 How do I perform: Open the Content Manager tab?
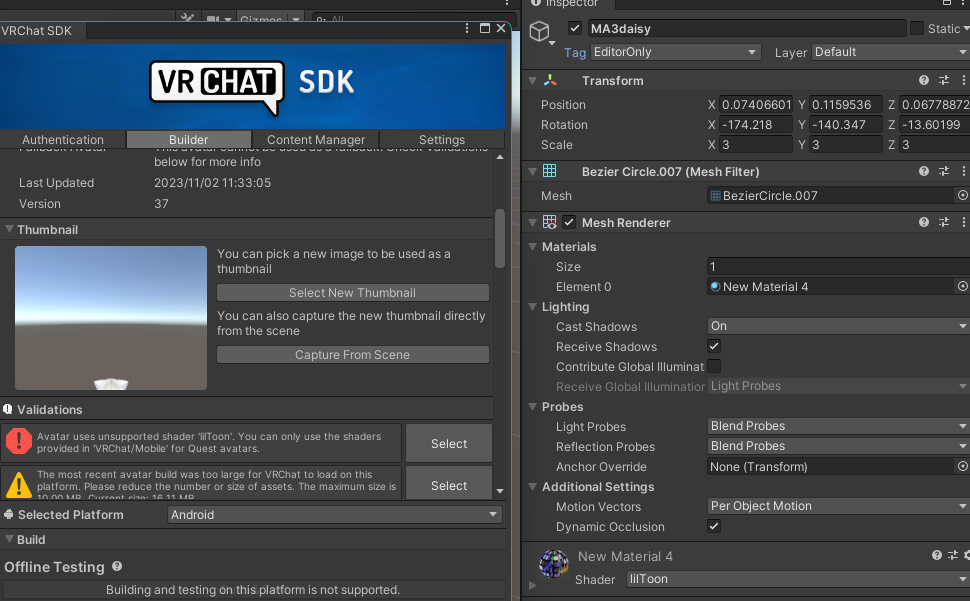315,140
